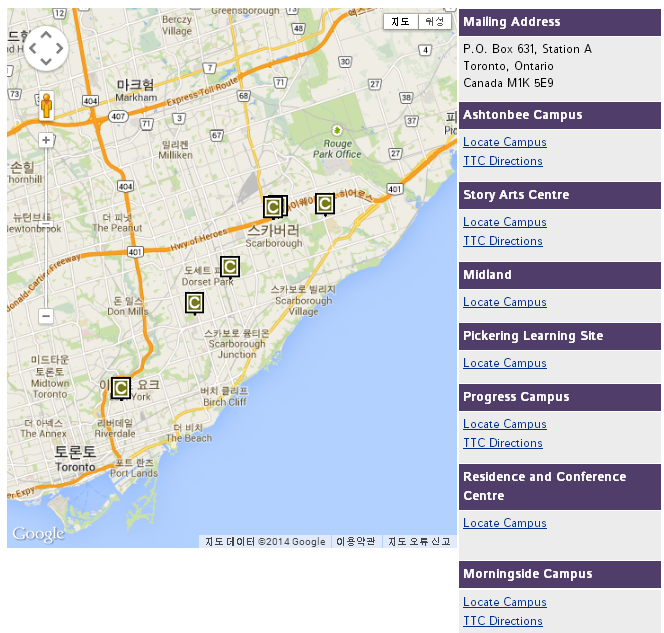The image size is (664, 633).
Task: Open Locate Campus under Ashtonbee Campus
Action: 504,142
